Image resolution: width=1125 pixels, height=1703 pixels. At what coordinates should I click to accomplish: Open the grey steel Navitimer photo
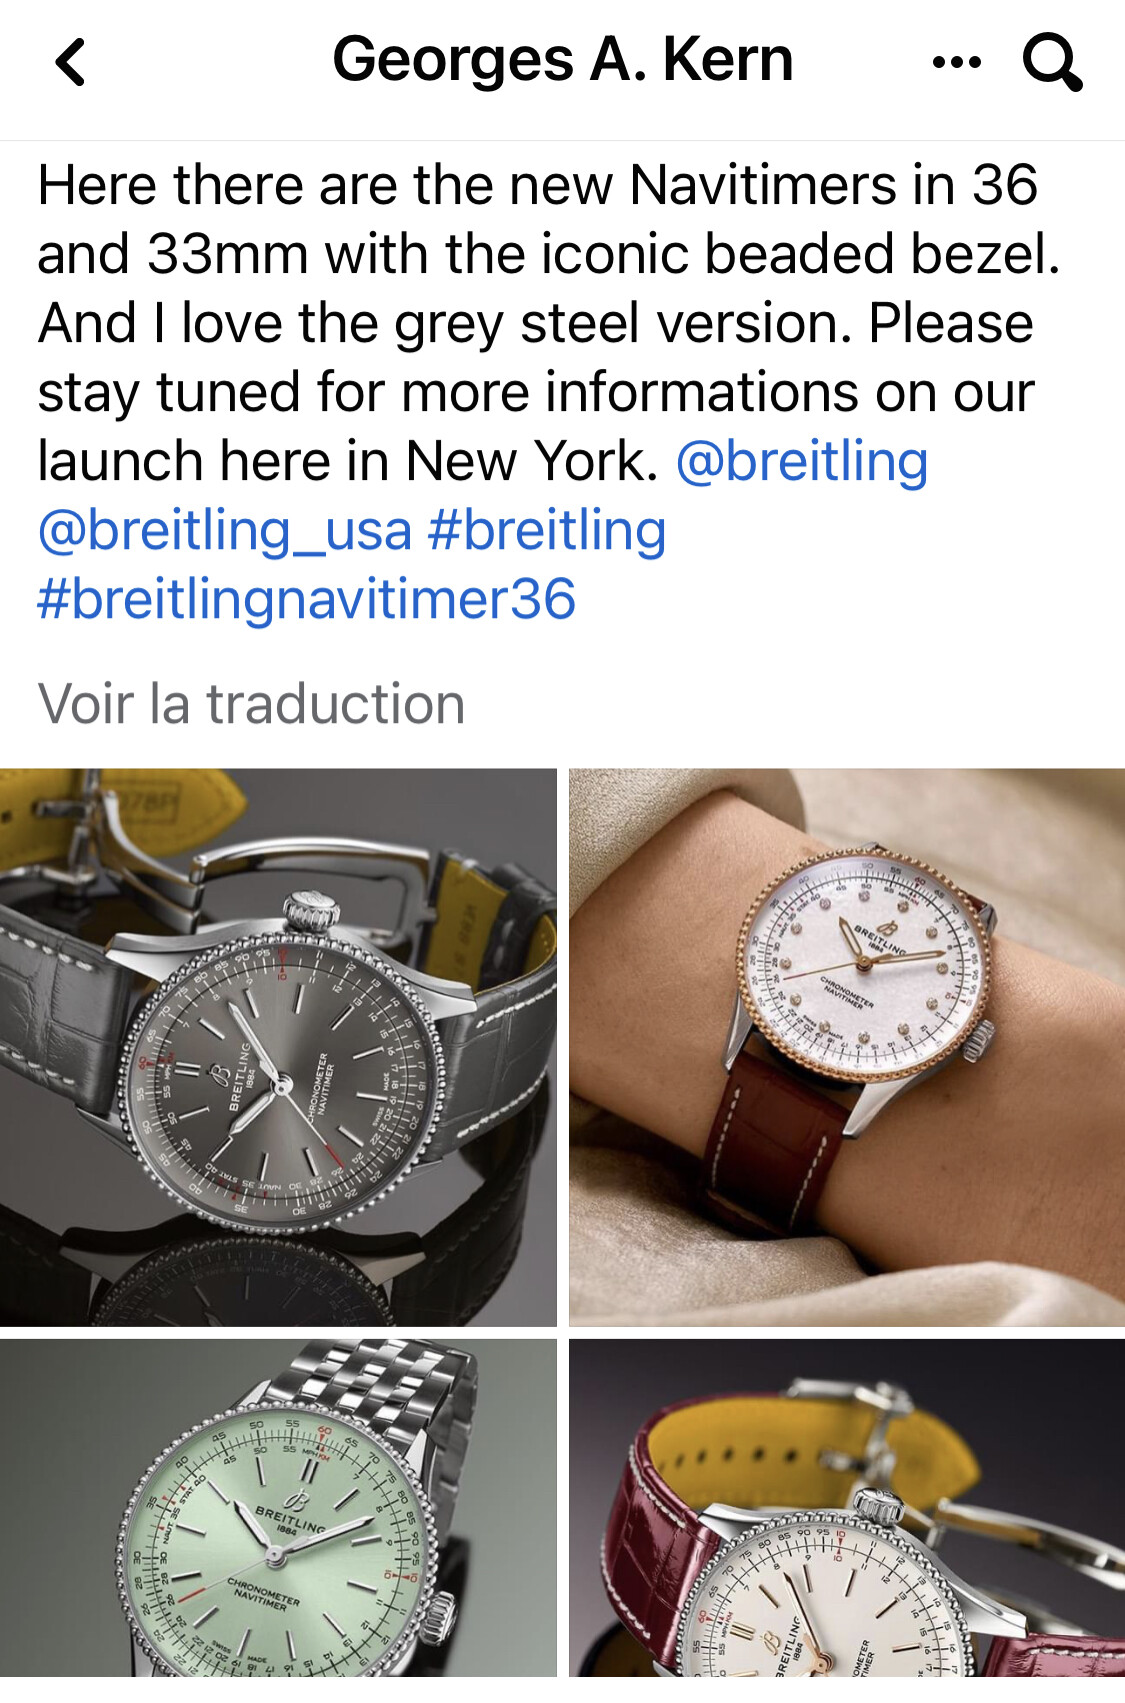pos(278,1047)
